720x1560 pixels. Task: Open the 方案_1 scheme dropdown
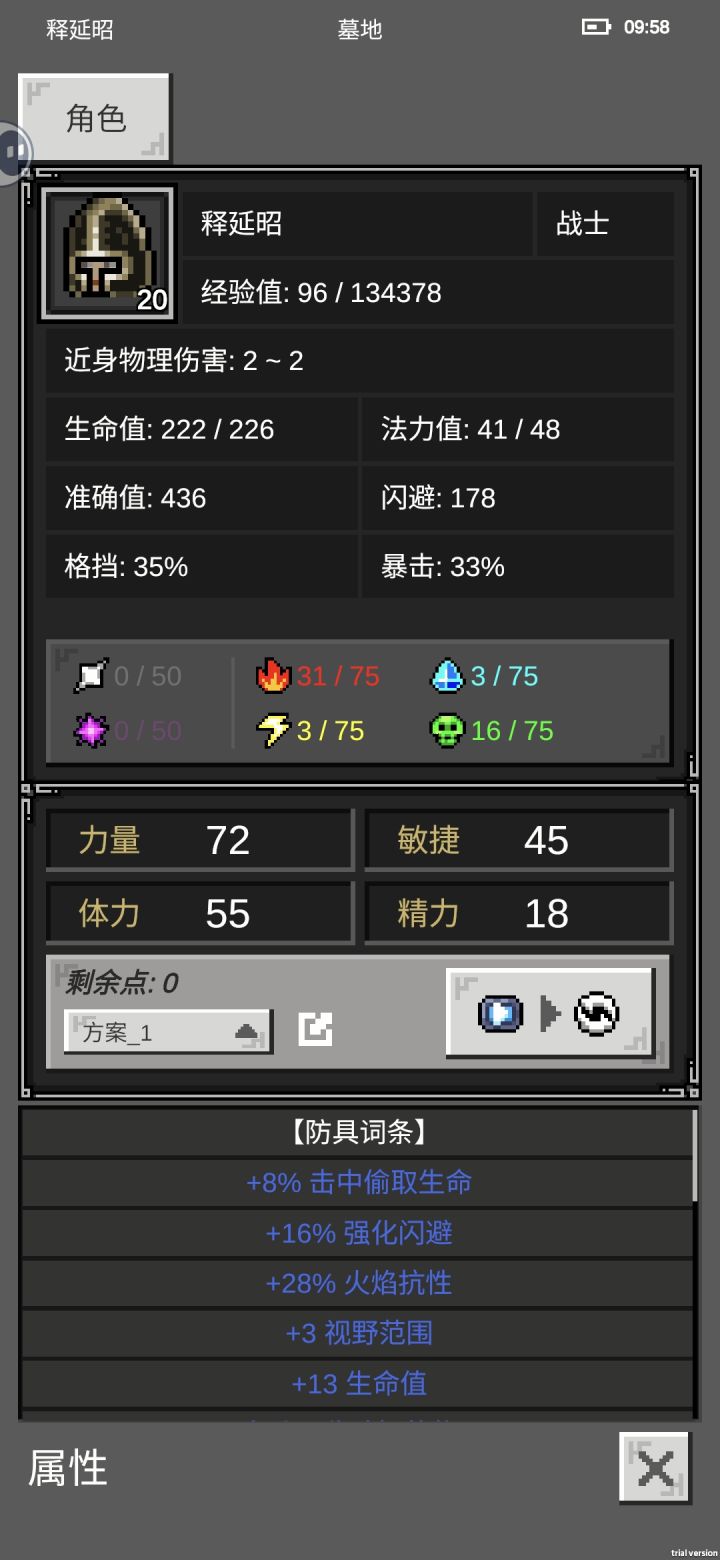[x=168, y=1032]
